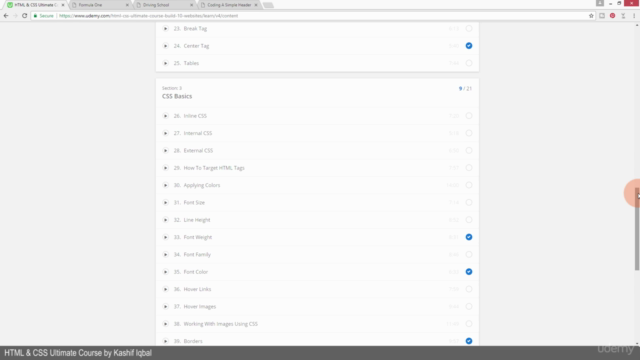Mark Inline CSS lecture as complete

[469, 116]
